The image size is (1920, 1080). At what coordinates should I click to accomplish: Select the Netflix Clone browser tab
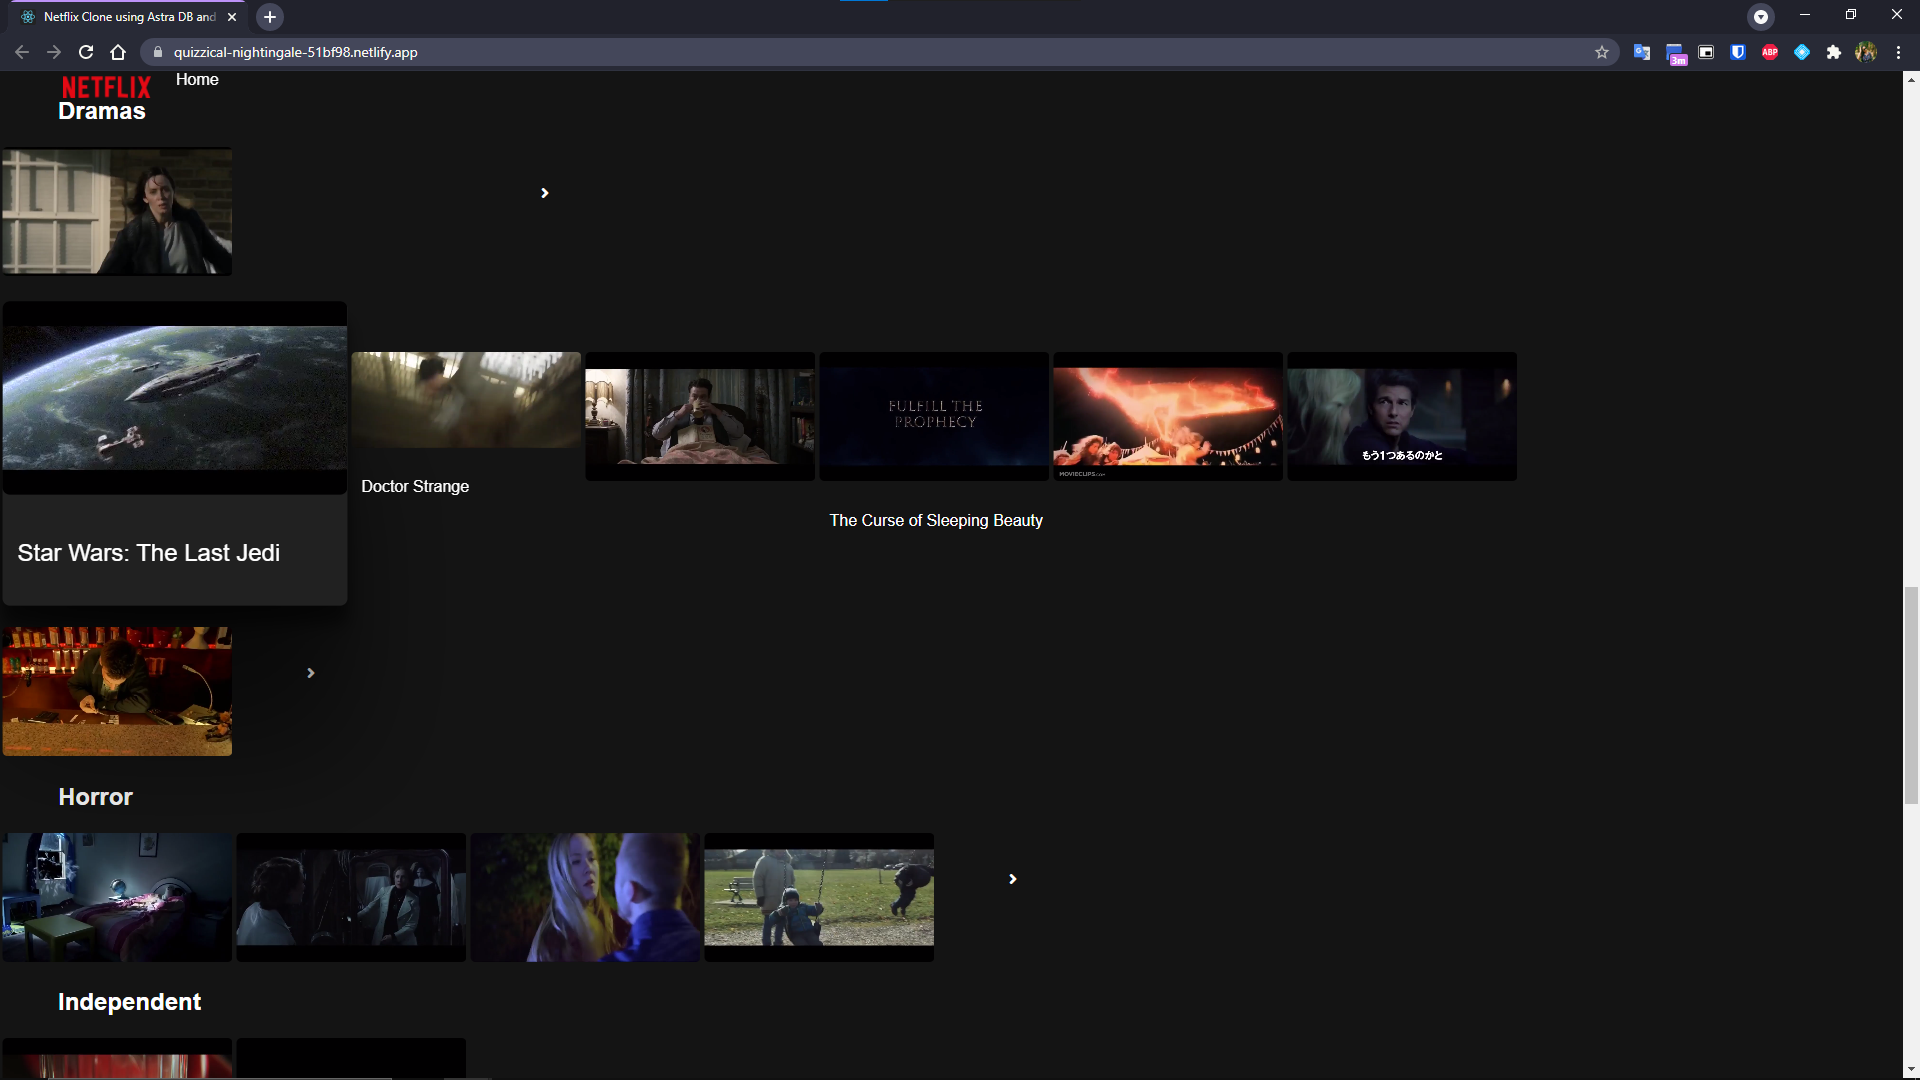[130, 17]
